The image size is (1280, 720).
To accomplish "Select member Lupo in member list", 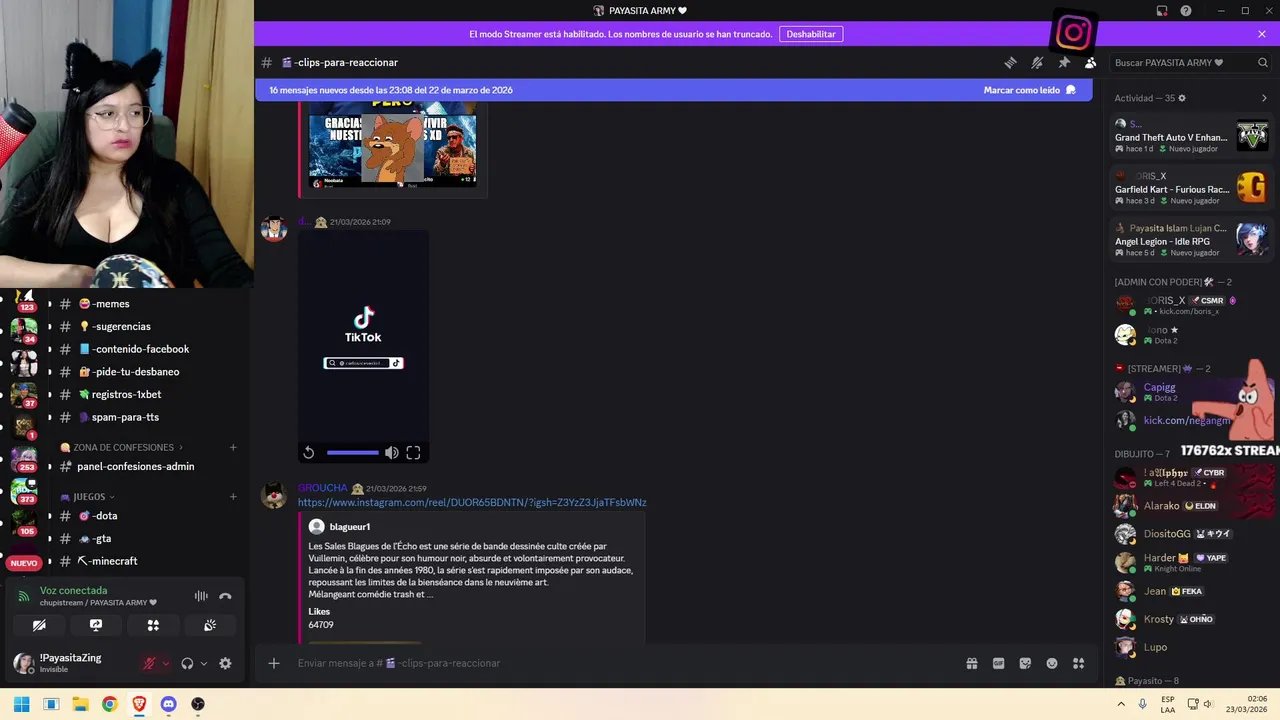I will click(1192, 647).
